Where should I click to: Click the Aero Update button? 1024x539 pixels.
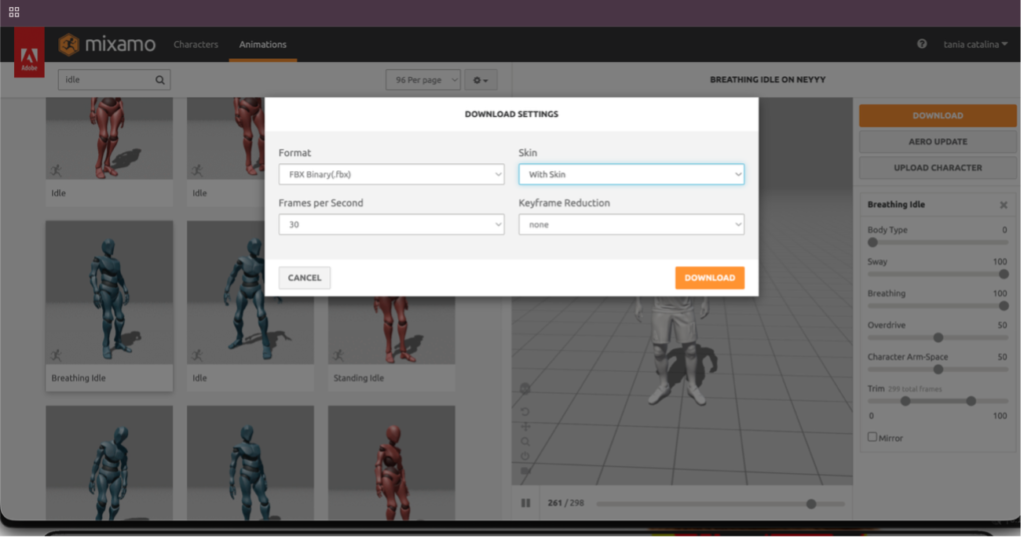(937, 142)
